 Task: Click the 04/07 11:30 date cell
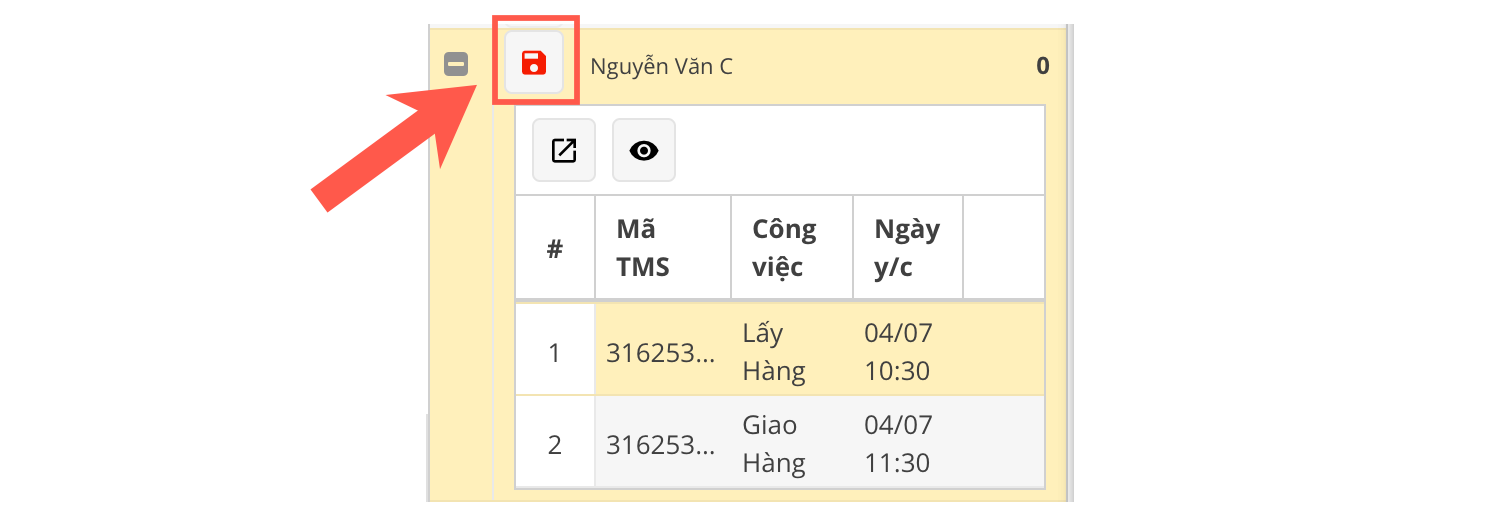[898, 444]
